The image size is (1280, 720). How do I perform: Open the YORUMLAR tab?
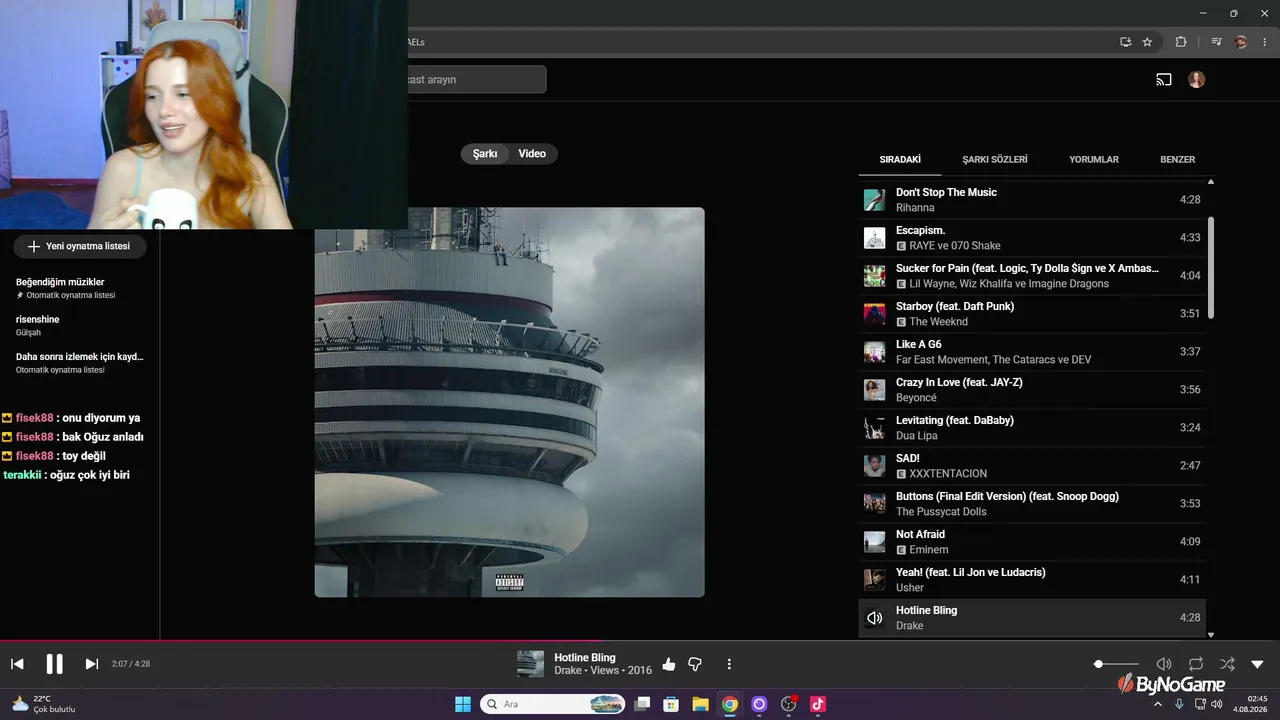click(x=1094, y=159)
